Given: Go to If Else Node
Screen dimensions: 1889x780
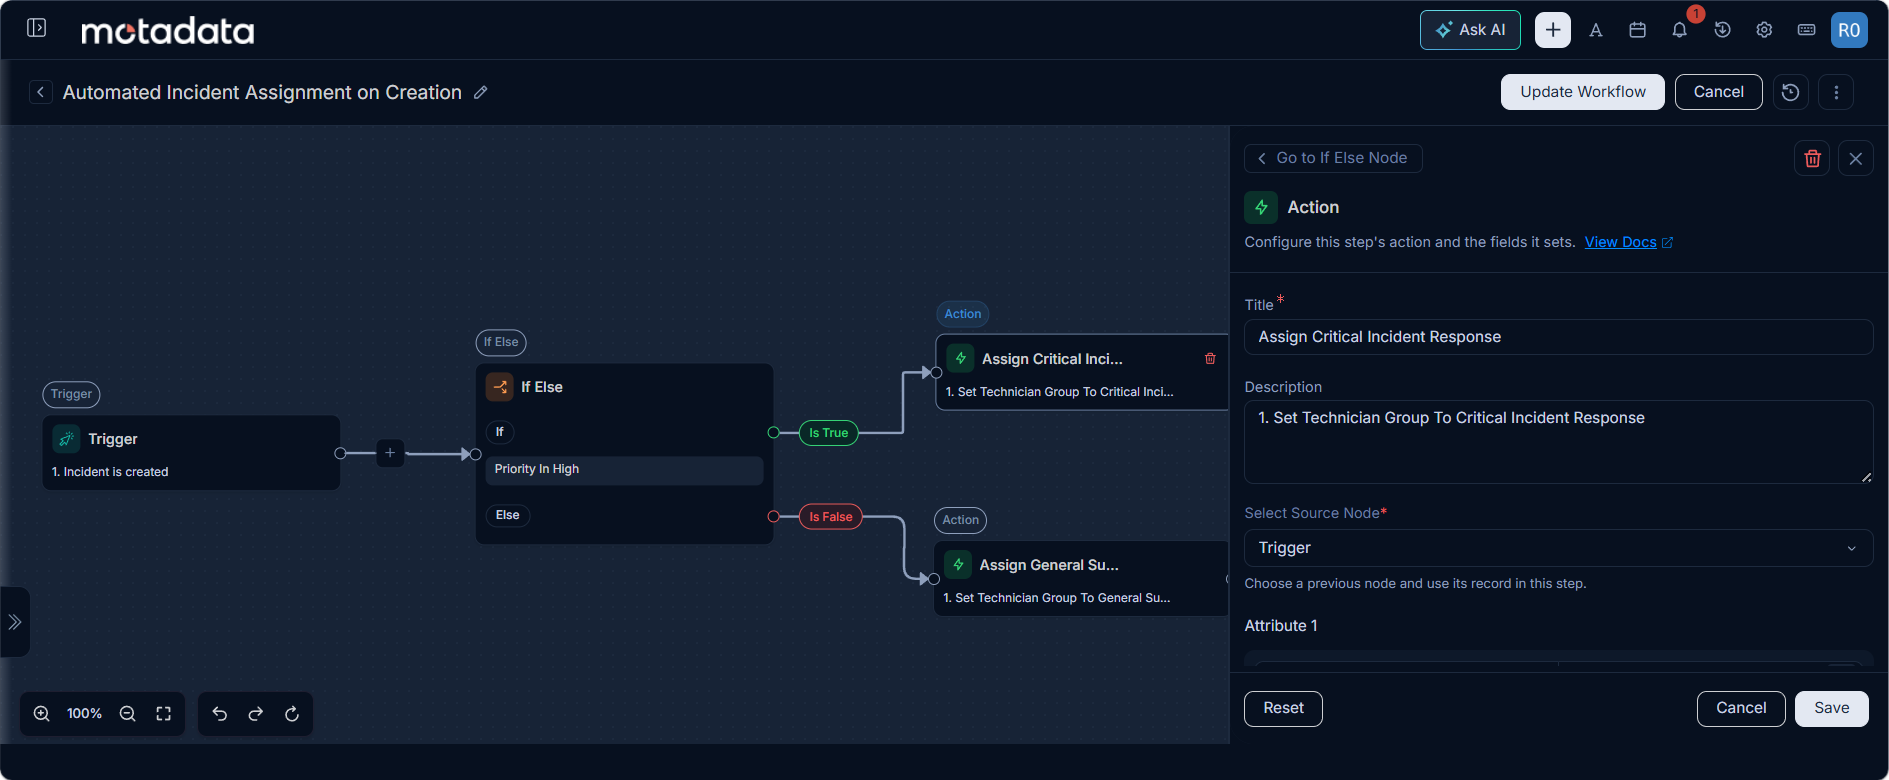Looking at the screenshot, I should (1333, 158).
